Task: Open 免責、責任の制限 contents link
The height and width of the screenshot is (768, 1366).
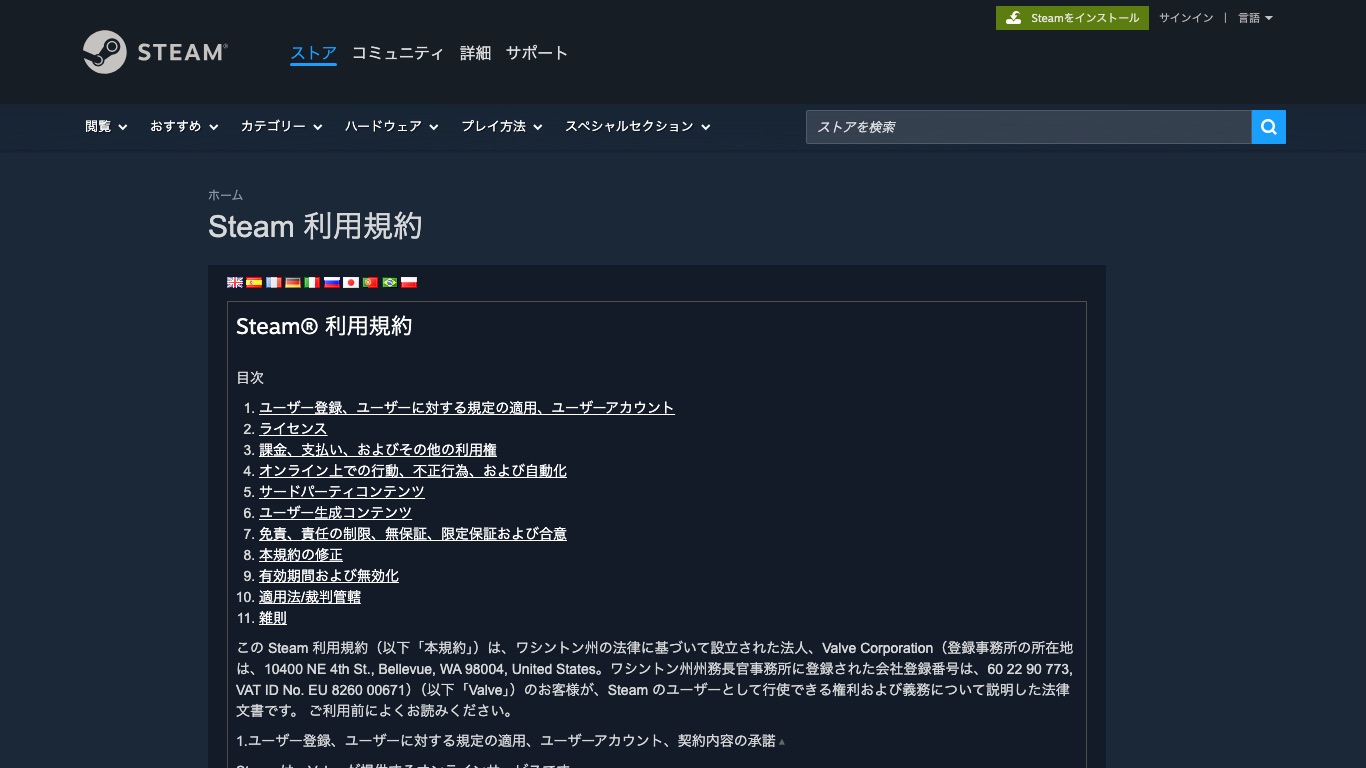Action: click(x=413, y=534)
